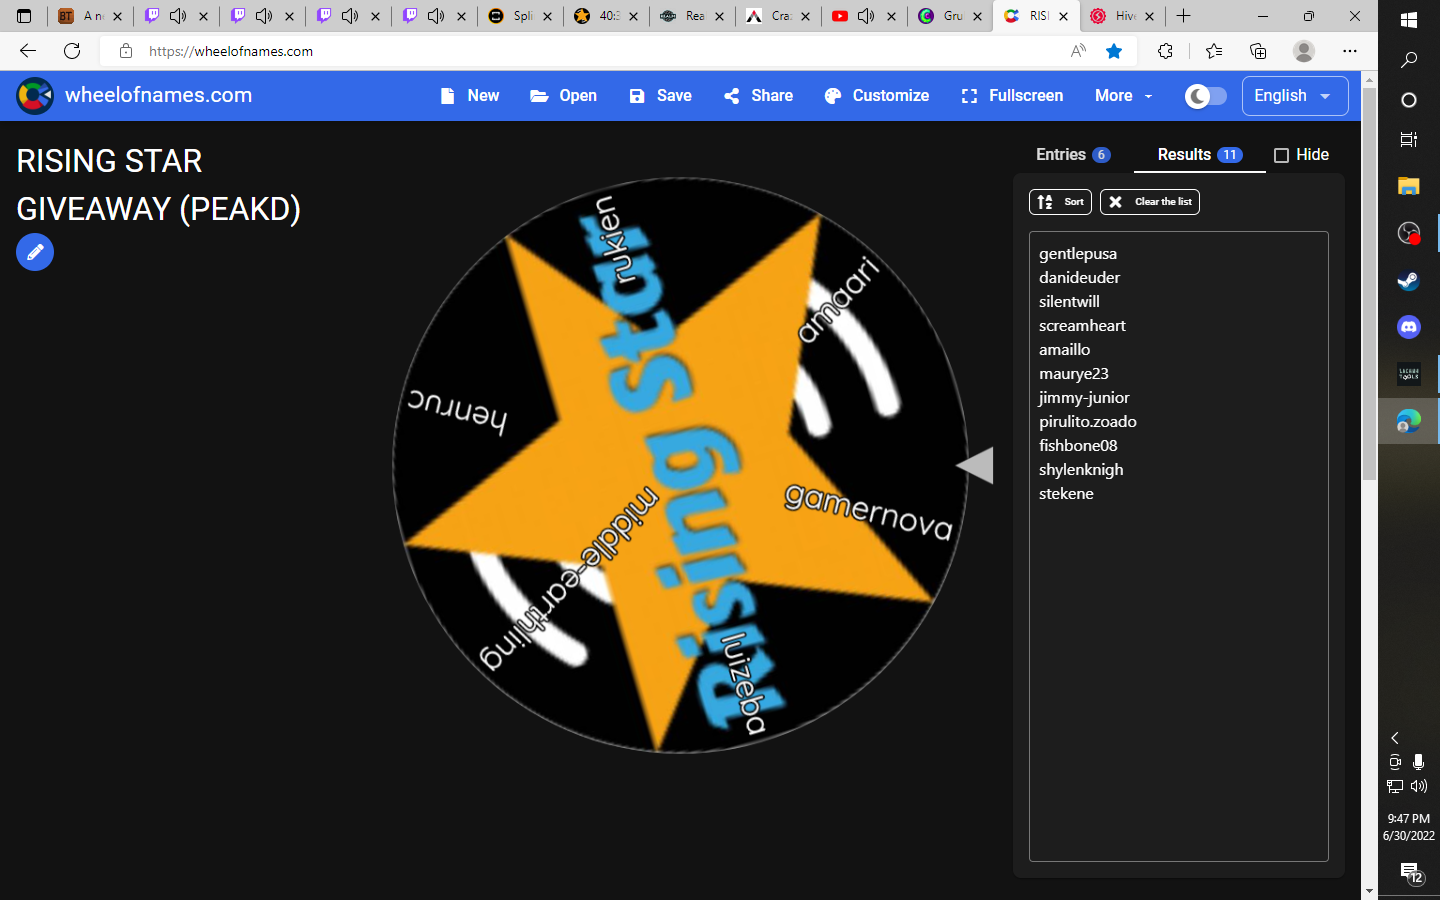Image resolution: width=1440 pixels, height=900 pixels.
Task: Enter Fullscreen mode
Action: pyautogui.click(x=1012, y=96)
